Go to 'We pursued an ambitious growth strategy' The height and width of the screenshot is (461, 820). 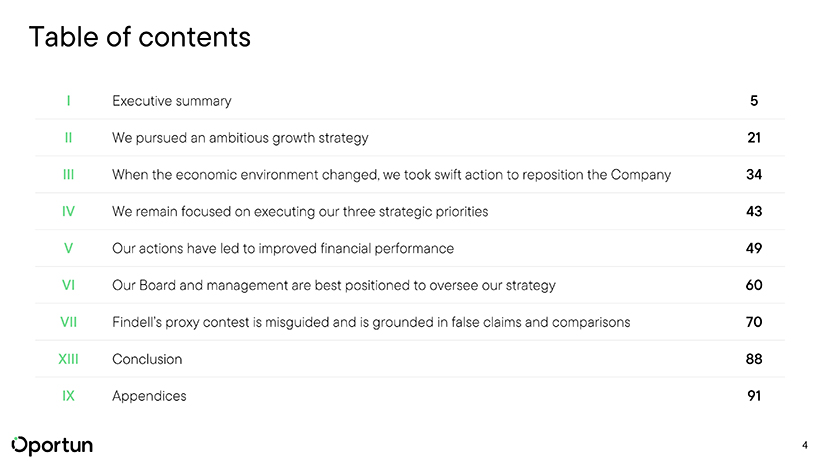coord(240,138)
